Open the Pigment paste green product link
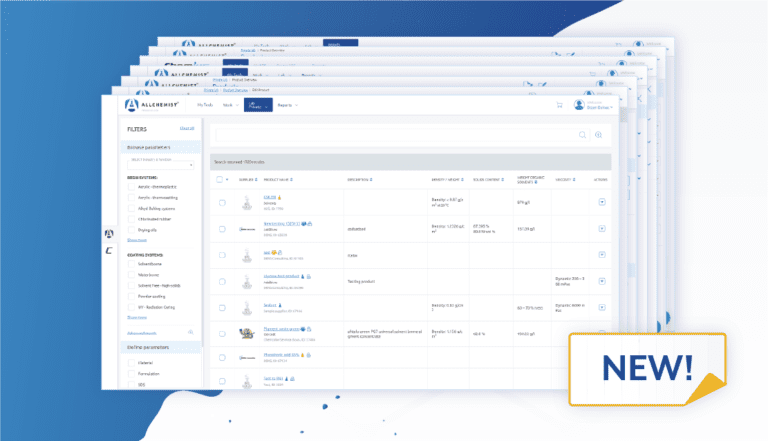 (281, 329)
